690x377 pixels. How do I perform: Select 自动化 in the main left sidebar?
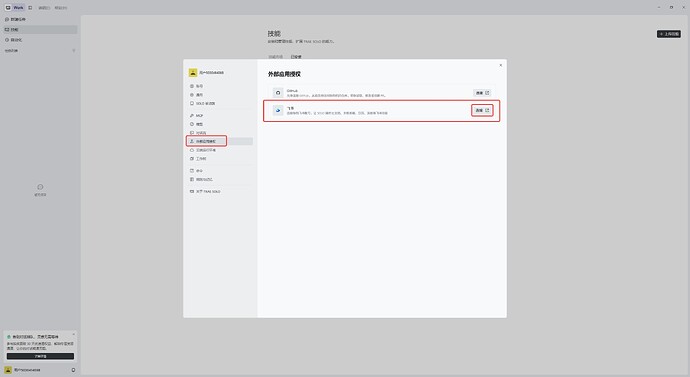[40, 40]
